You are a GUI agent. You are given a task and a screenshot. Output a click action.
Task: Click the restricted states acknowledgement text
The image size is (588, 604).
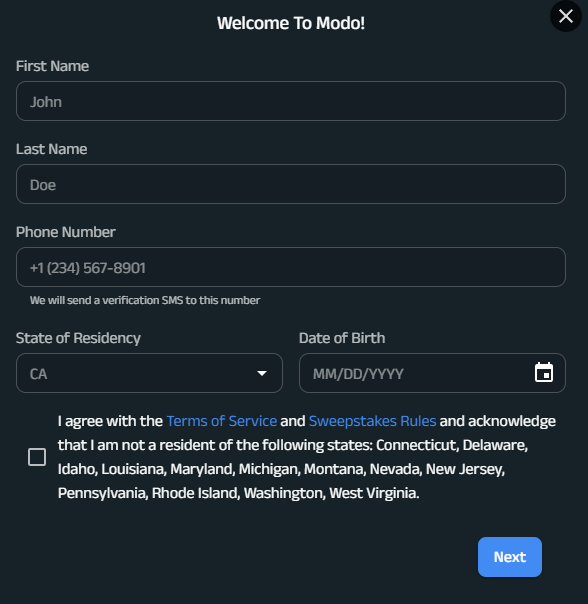[307, 457]
